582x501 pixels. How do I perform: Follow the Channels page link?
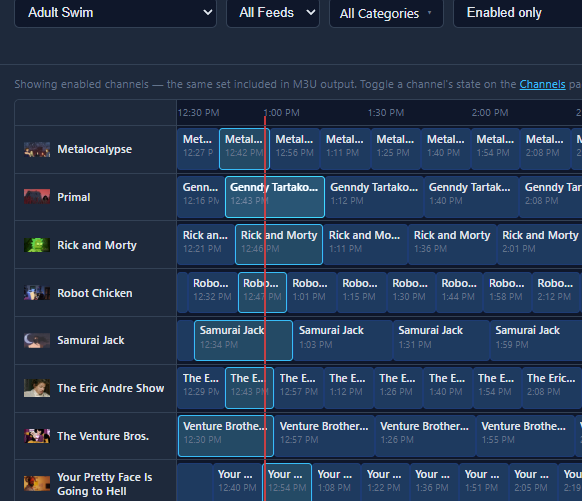tap(542, 84)
